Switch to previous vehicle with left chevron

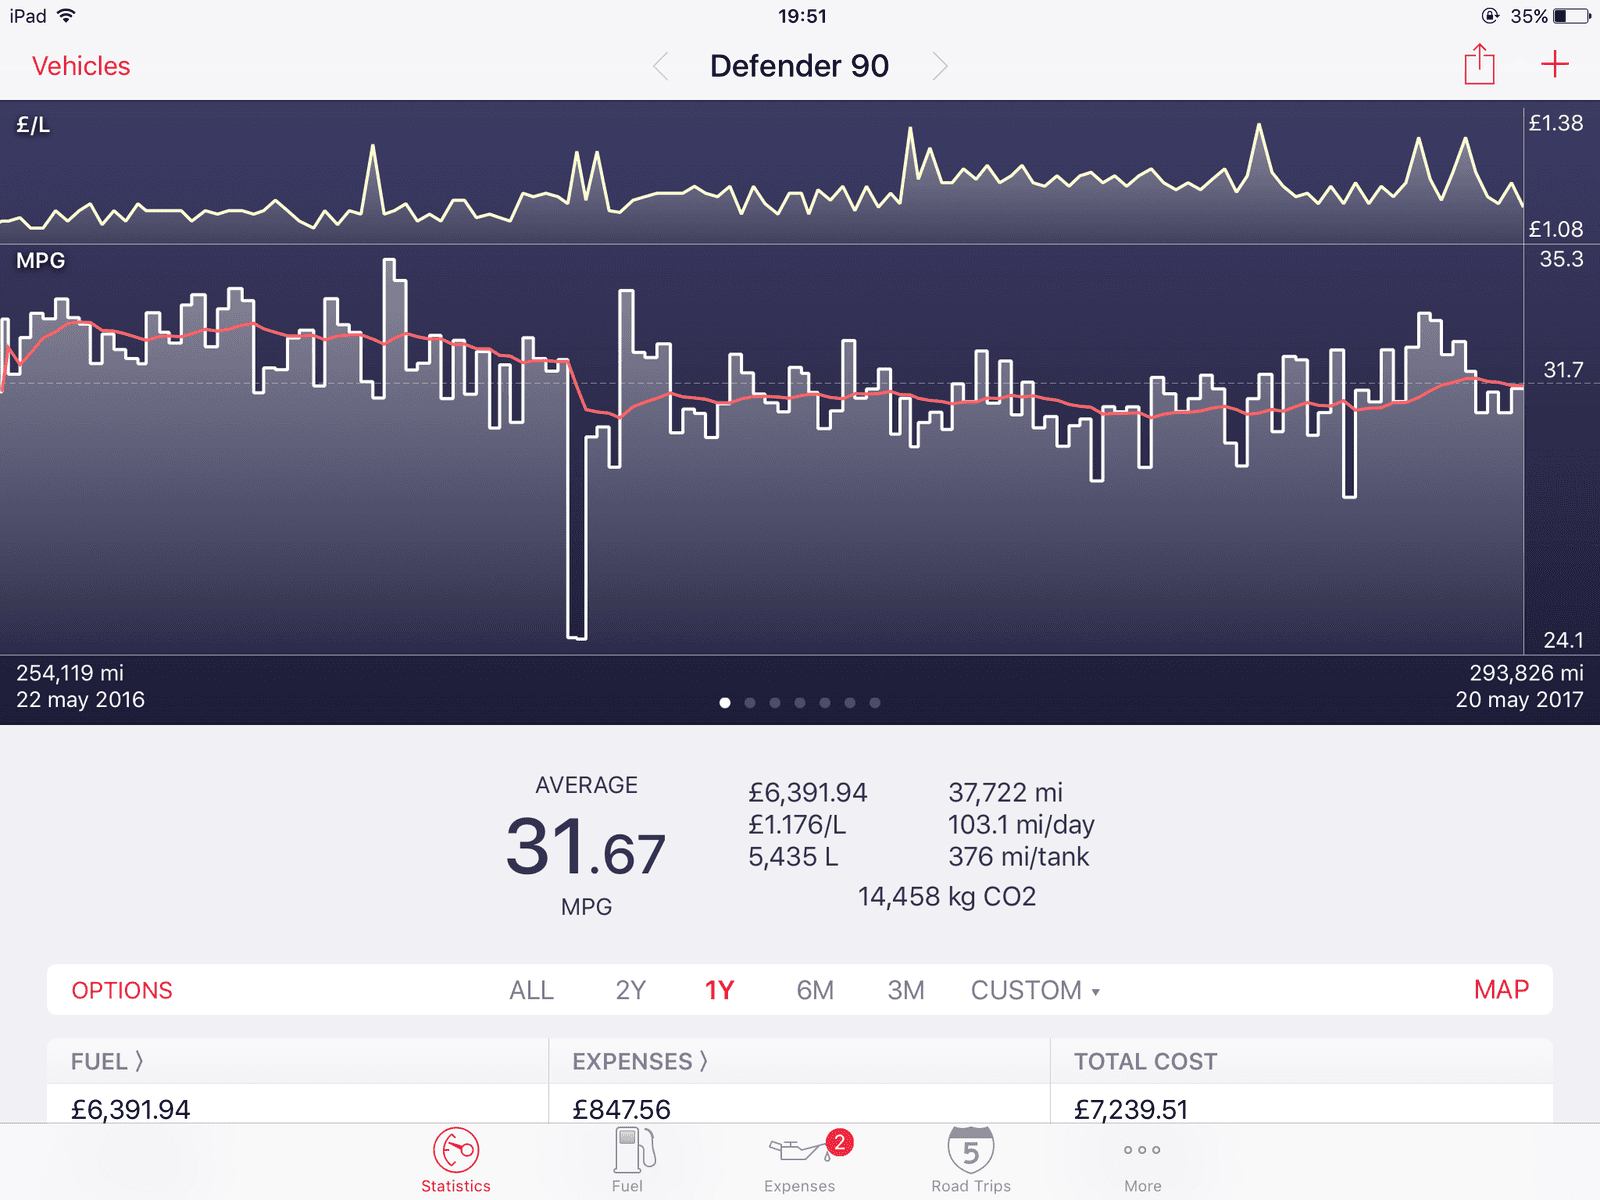coord(660,66)
